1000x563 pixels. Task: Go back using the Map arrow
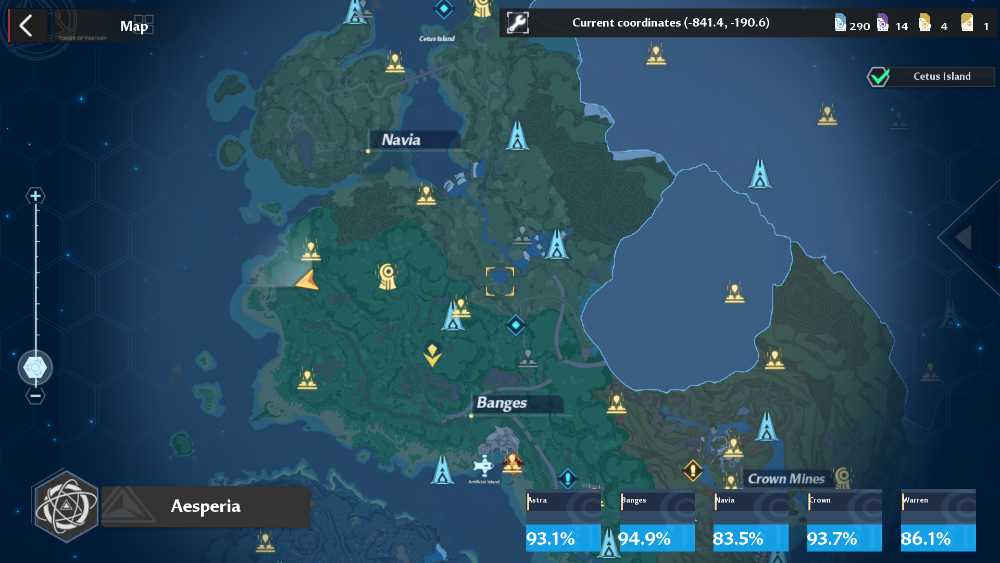point(26,26)
